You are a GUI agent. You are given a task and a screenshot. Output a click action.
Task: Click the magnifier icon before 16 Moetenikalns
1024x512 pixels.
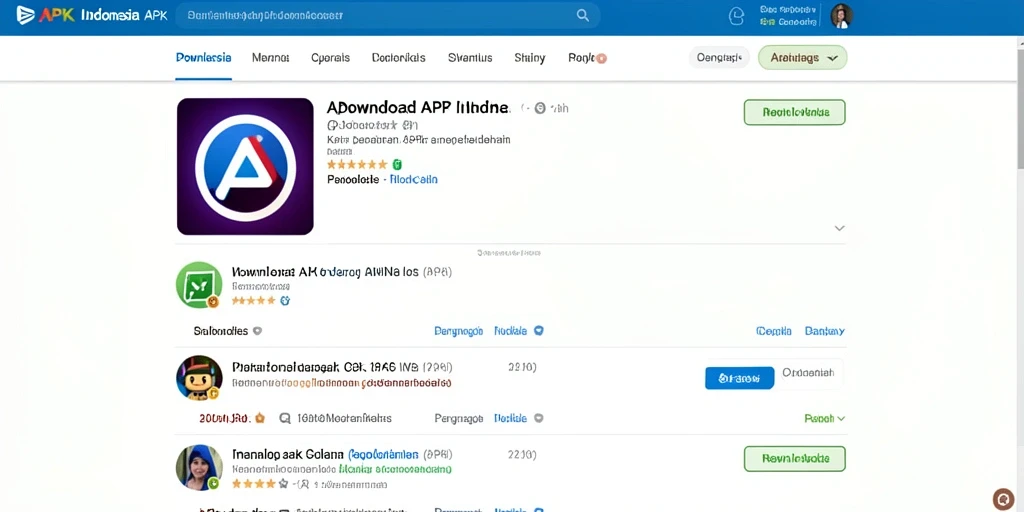pyautogui.click(x=285, y=419)
